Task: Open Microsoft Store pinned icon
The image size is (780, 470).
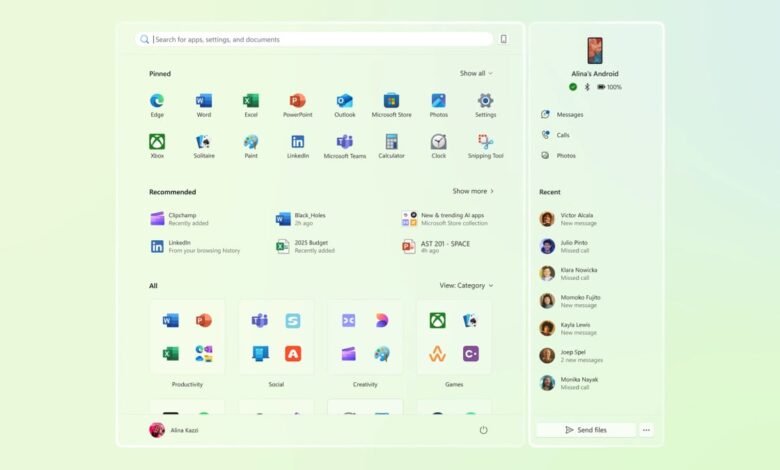Action: point(391,104)
